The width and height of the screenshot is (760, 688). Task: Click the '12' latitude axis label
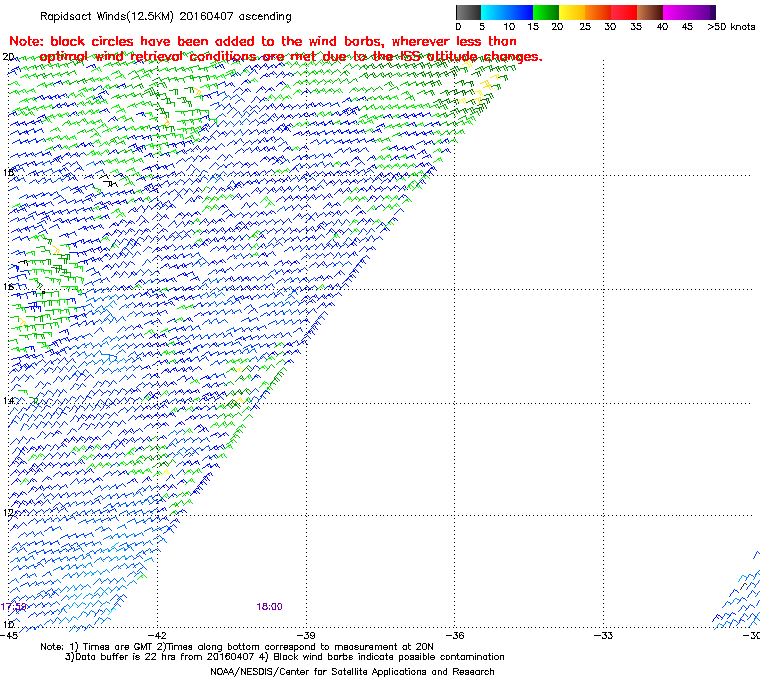click(8, 512)
